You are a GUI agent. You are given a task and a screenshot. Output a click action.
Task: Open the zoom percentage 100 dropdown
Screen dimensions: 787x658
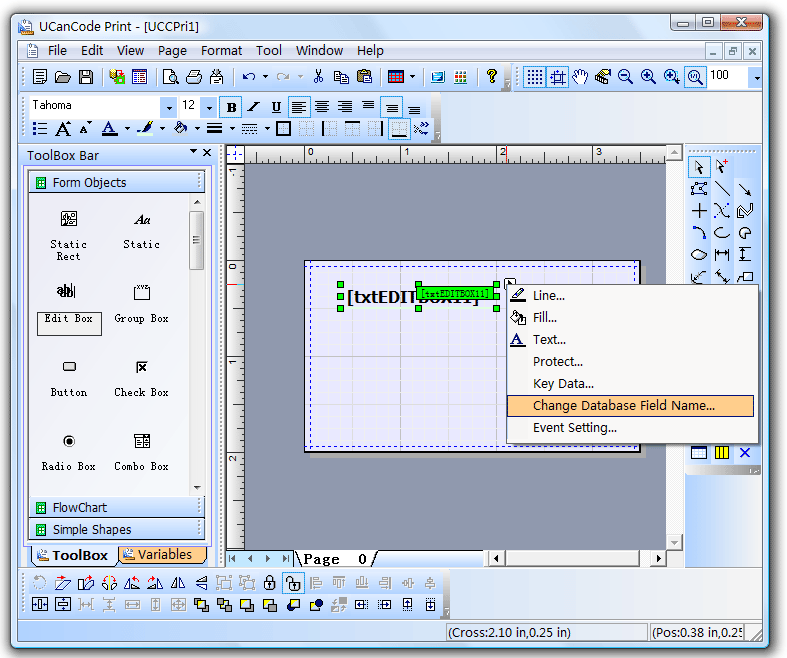[x=755, y=77]
